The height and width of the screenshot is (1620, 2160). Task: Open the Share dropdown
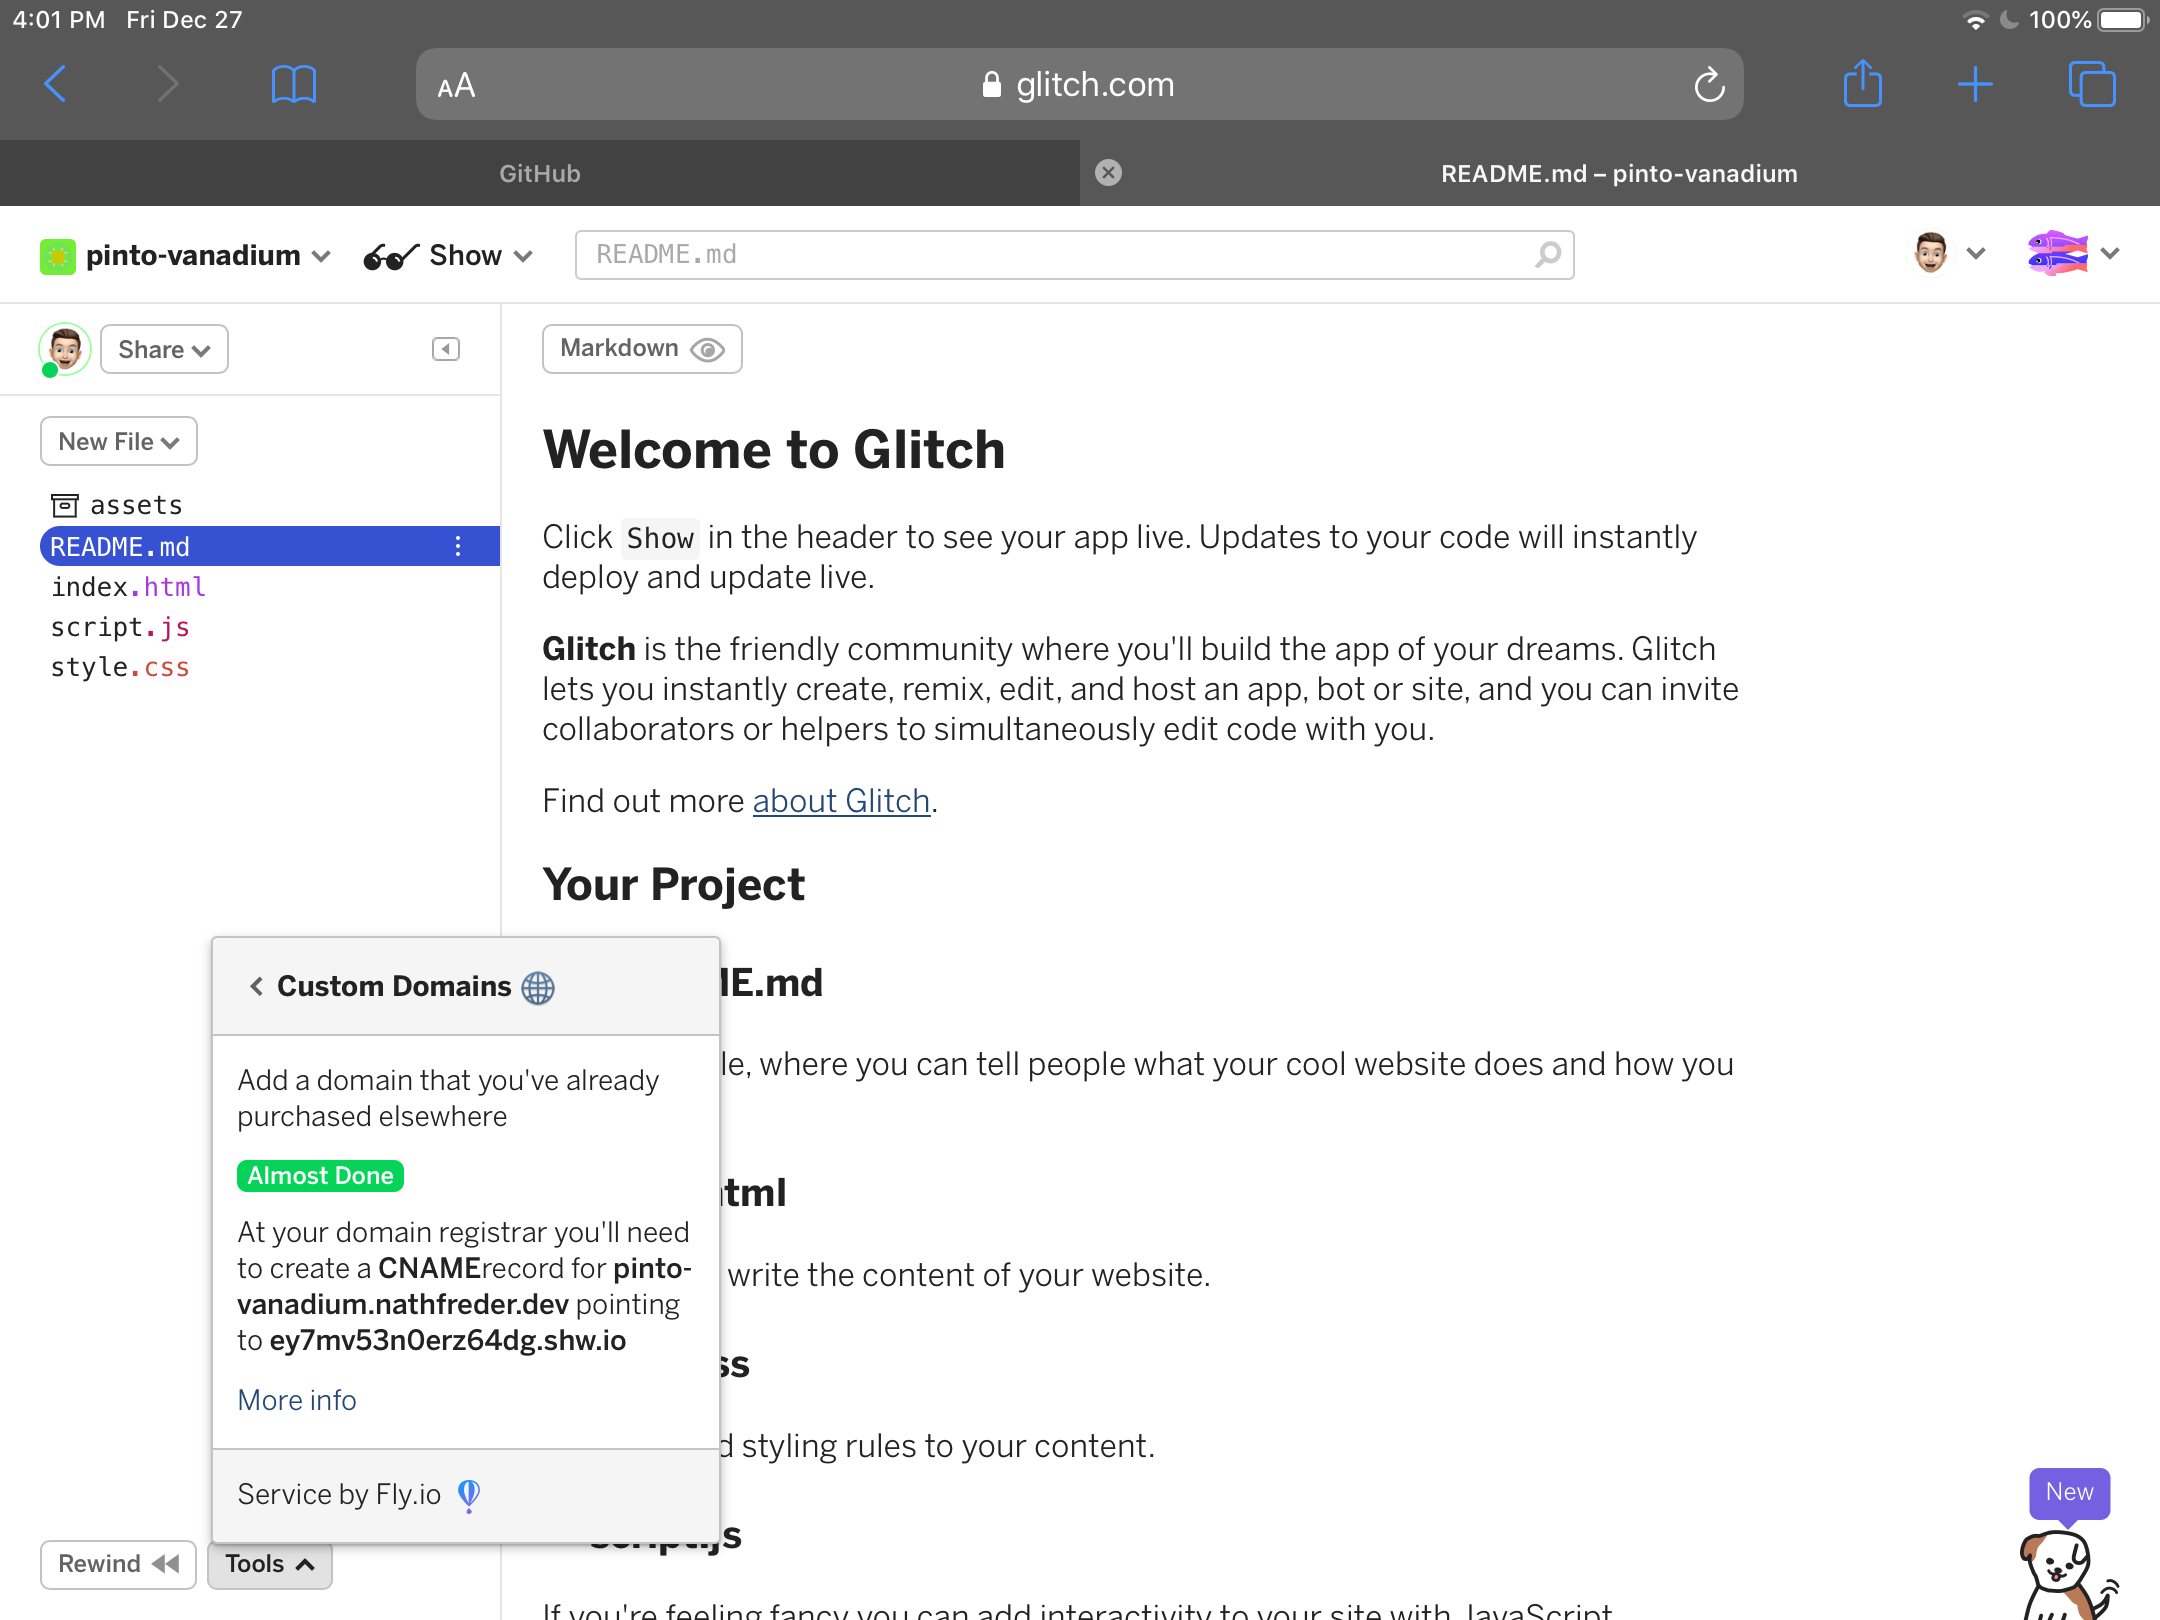click(x=164, y=350)
